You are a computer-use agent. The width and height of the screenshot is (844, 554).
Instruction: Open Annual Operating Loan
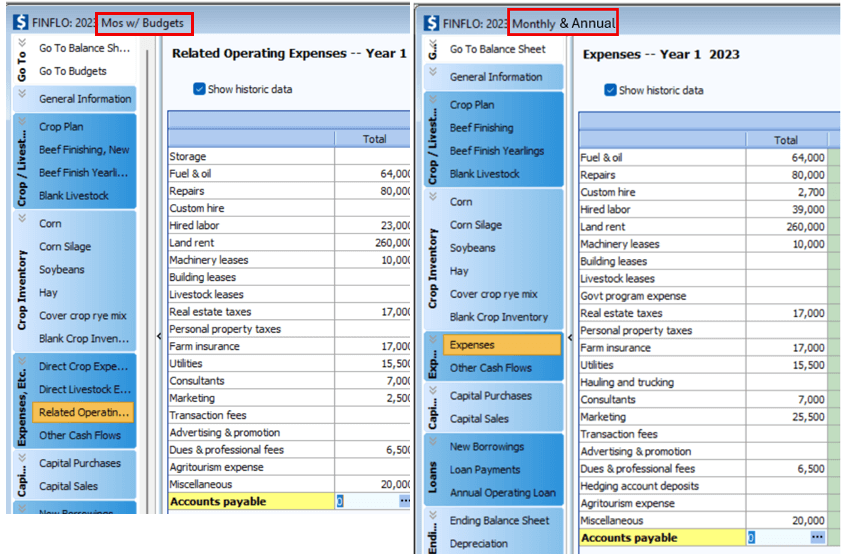pyautogui.click(x=502, y=492)
